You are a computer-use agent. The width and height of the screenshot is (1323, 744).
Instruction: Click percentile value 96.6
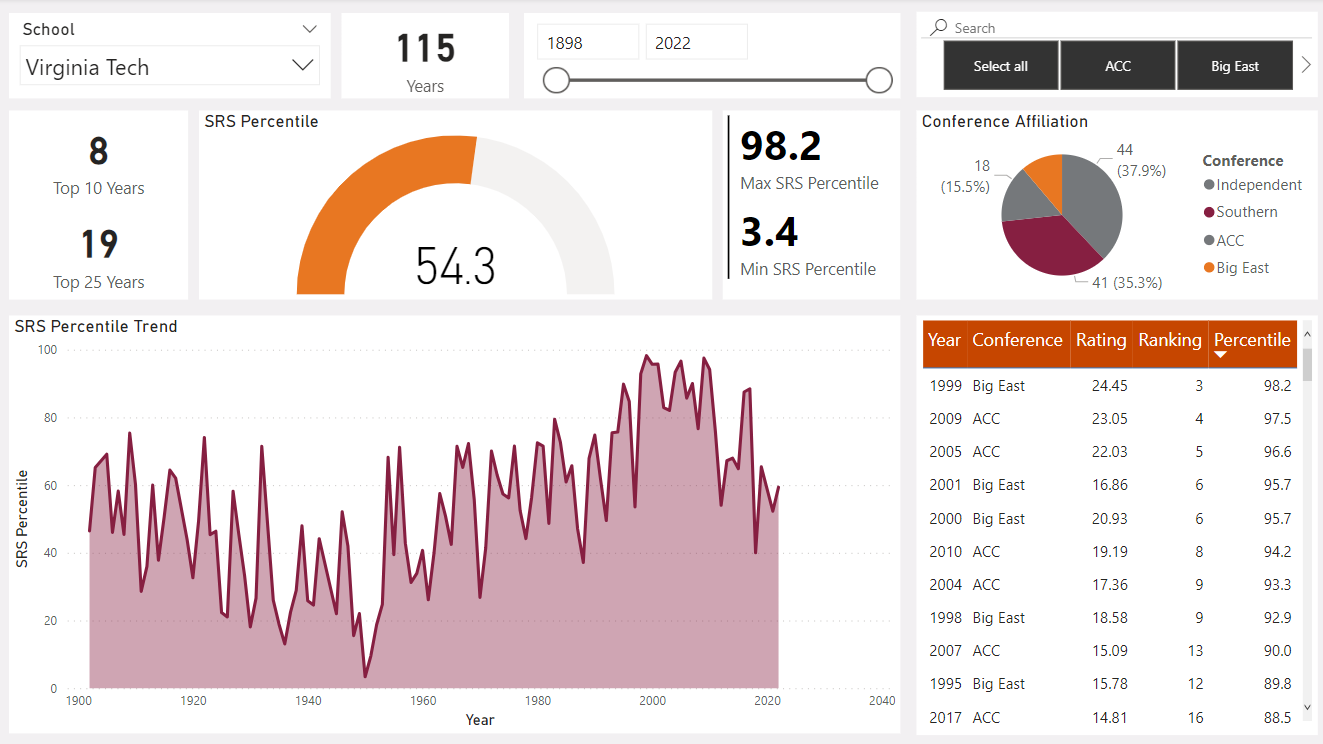click(x=1277, y=452)
